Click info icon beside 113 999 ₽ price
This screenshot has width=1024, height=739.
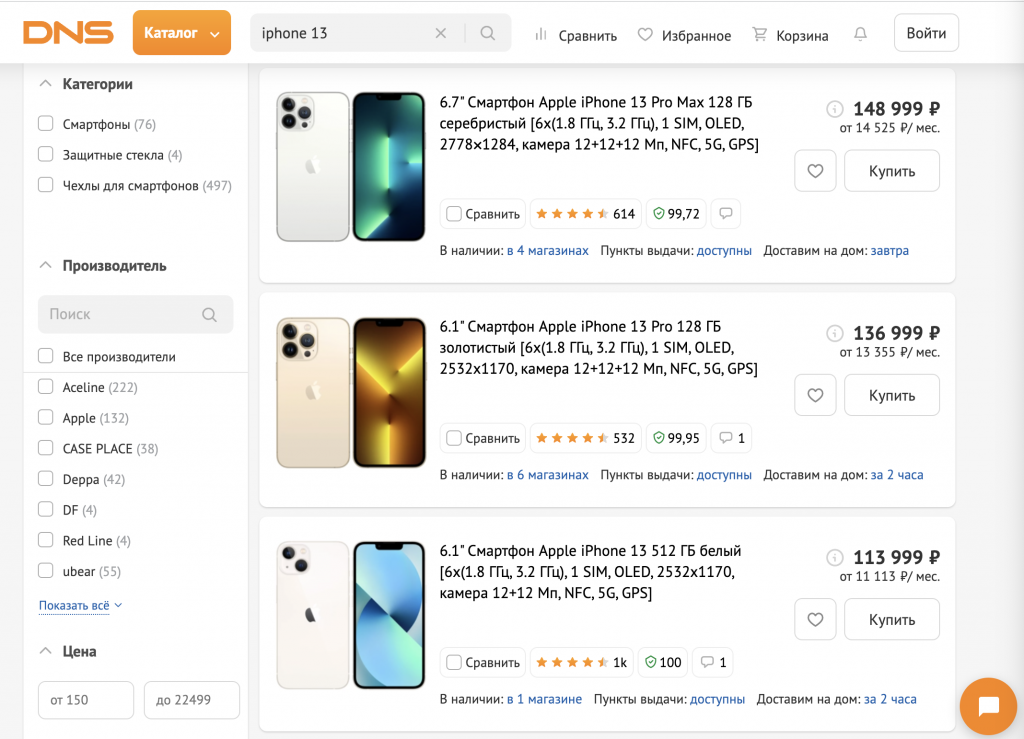pos(835,558)
